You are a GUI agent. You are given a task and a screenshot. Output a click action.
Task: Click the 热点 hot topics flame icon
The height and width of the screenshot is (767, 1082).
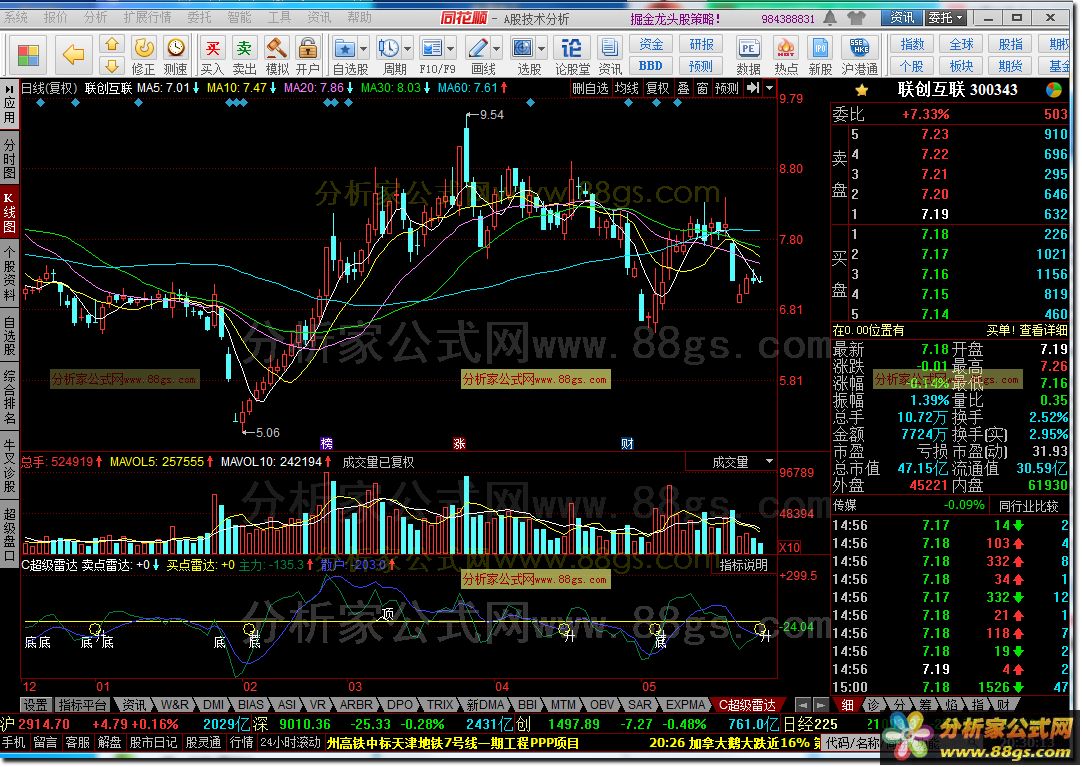tap(785, 55)
